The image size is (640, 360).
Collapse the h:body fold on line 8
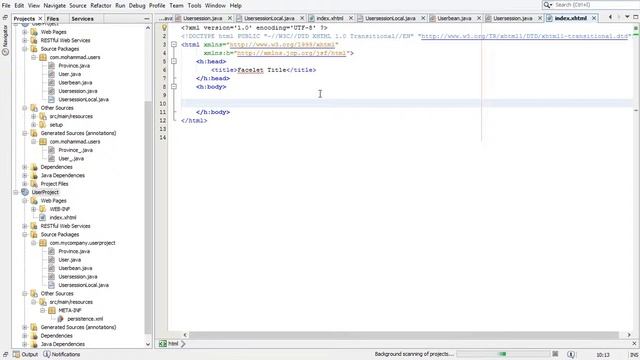click(174, 87)
